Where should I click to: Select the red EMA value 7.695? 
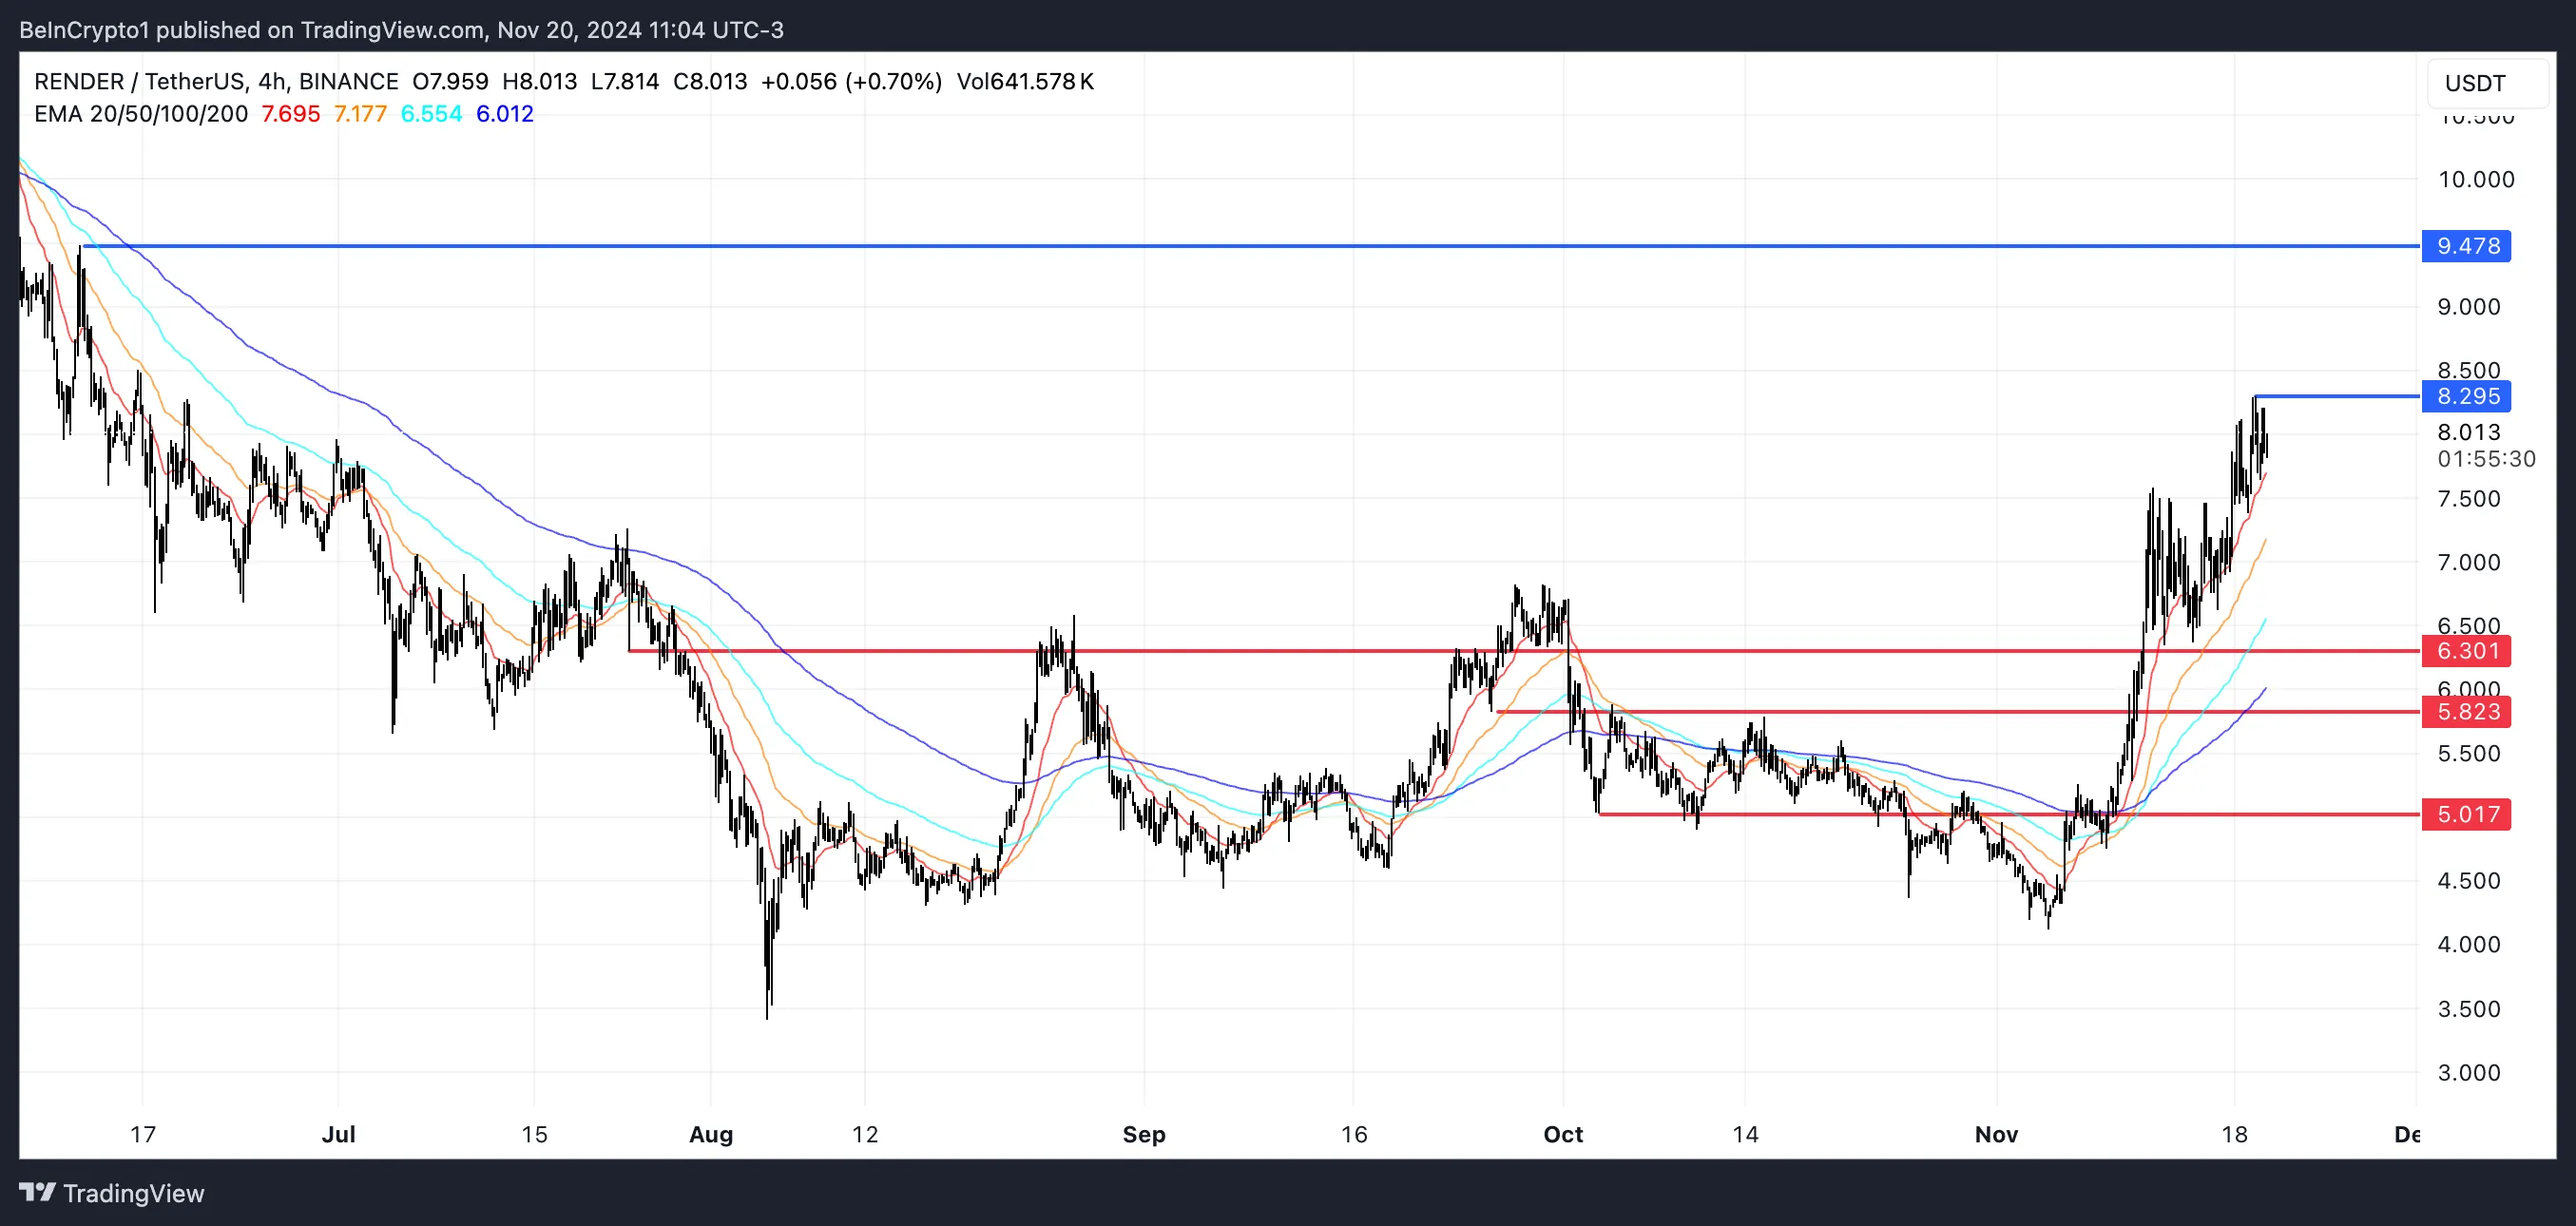[x=290, y=114]
